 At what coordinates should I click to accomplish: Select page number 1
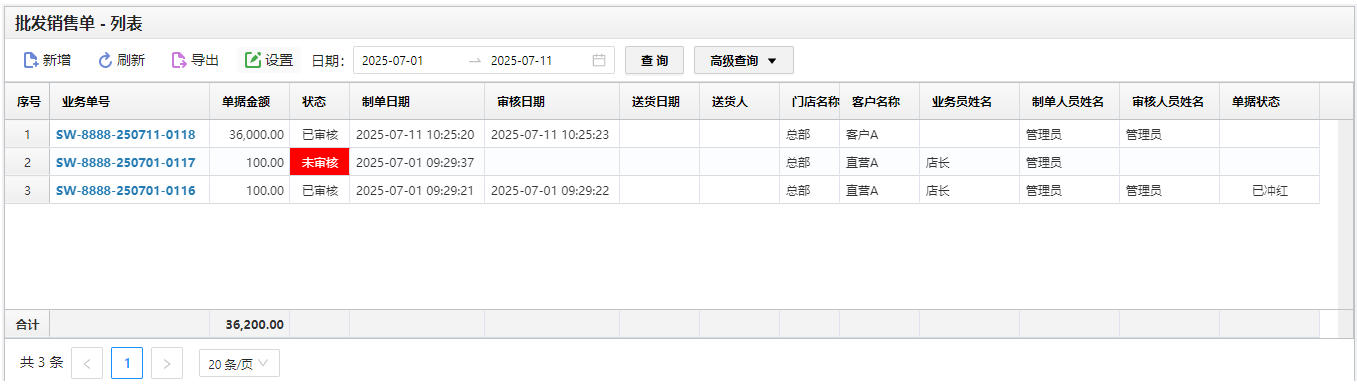[x=127, y=363]
